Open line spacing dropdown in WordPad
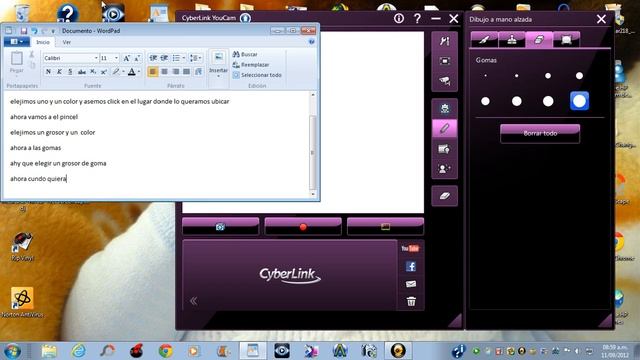The width and height of the screenshot is (640, 360). (x=196, y=58)
